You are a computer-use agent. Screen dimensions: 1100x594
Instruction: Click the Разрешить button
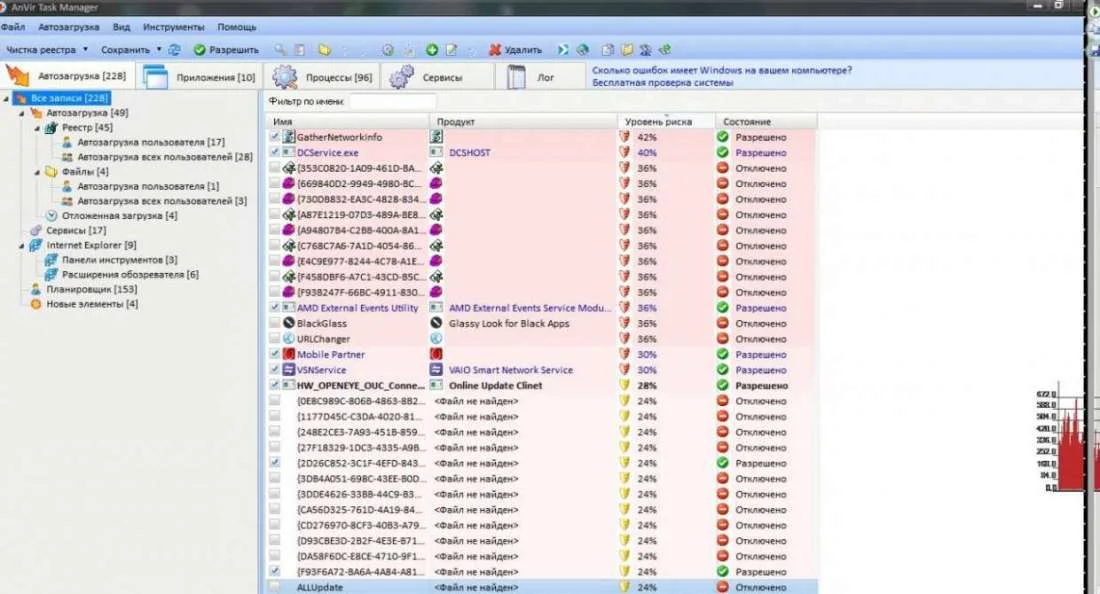[227, 50]
